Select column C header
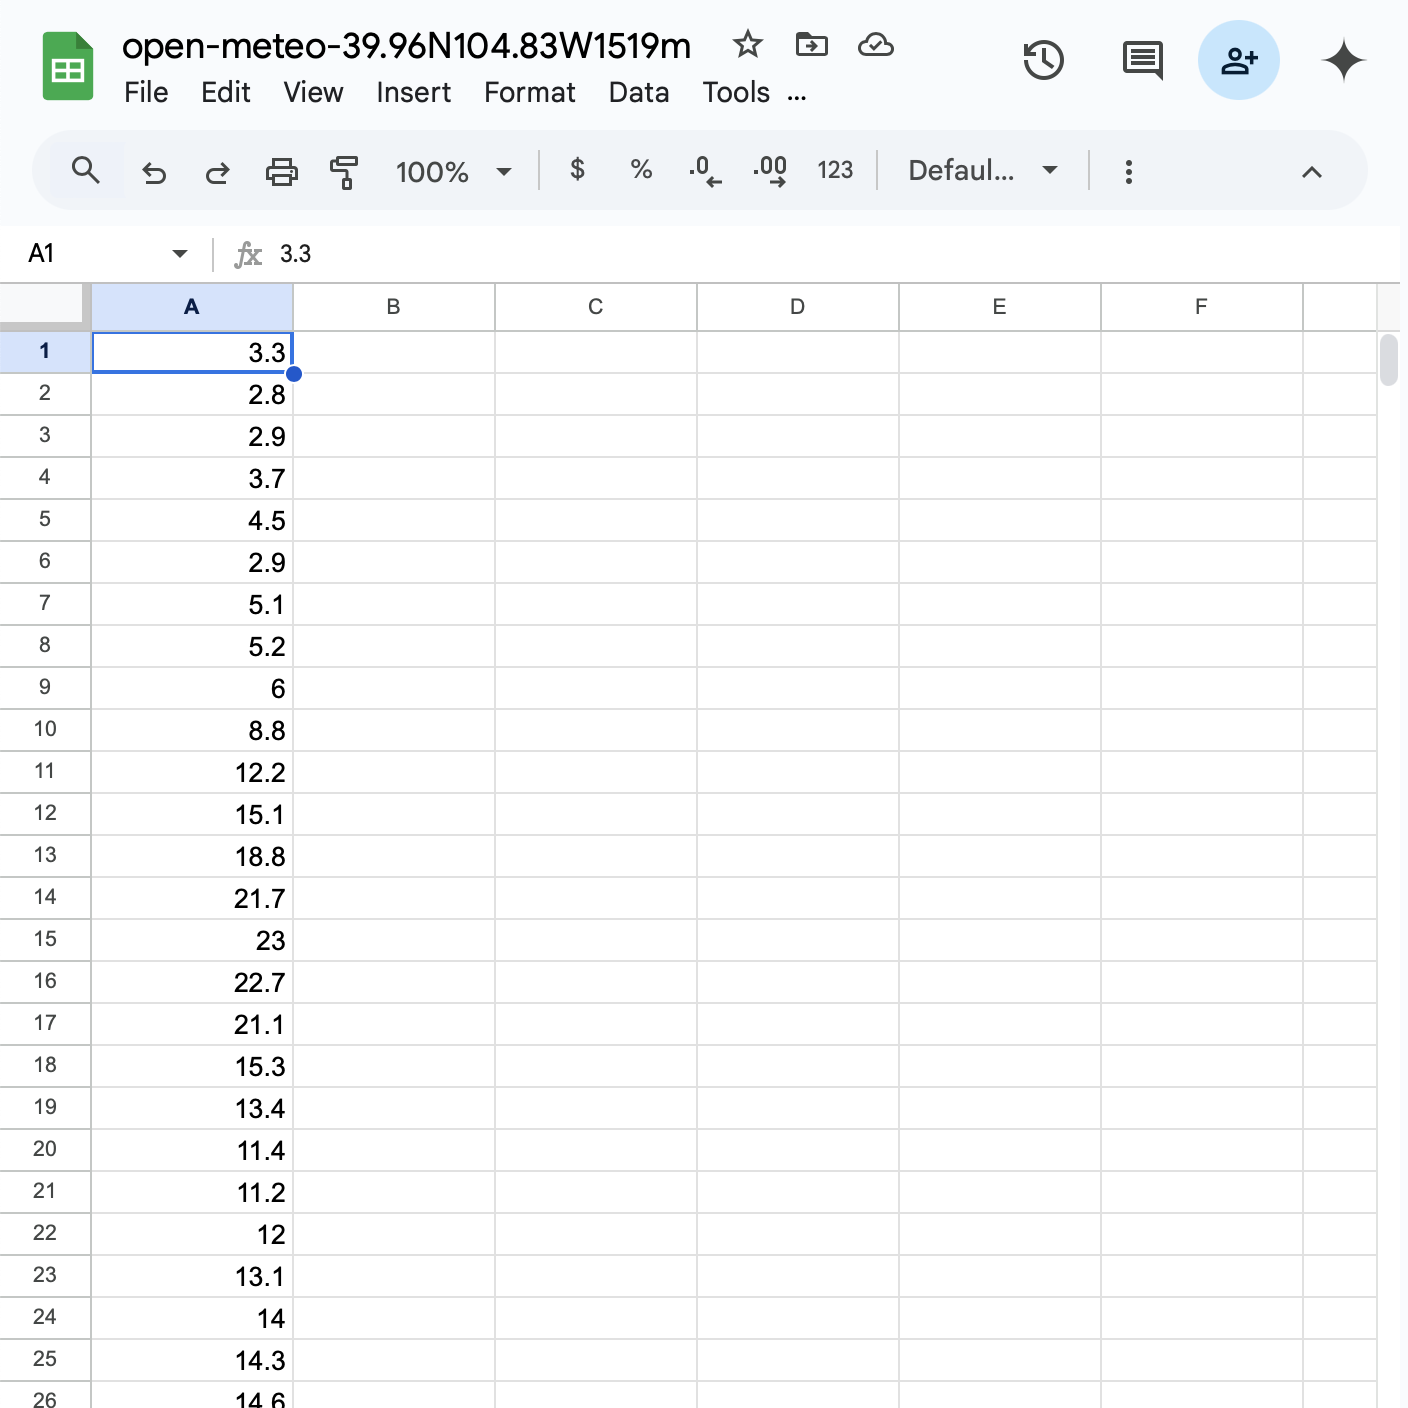 coord(596,307)
